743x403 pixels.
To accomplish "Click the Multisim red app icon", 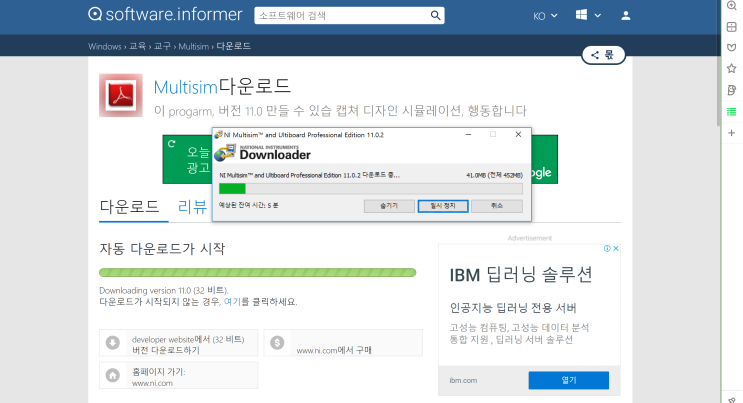I will 121,95.
